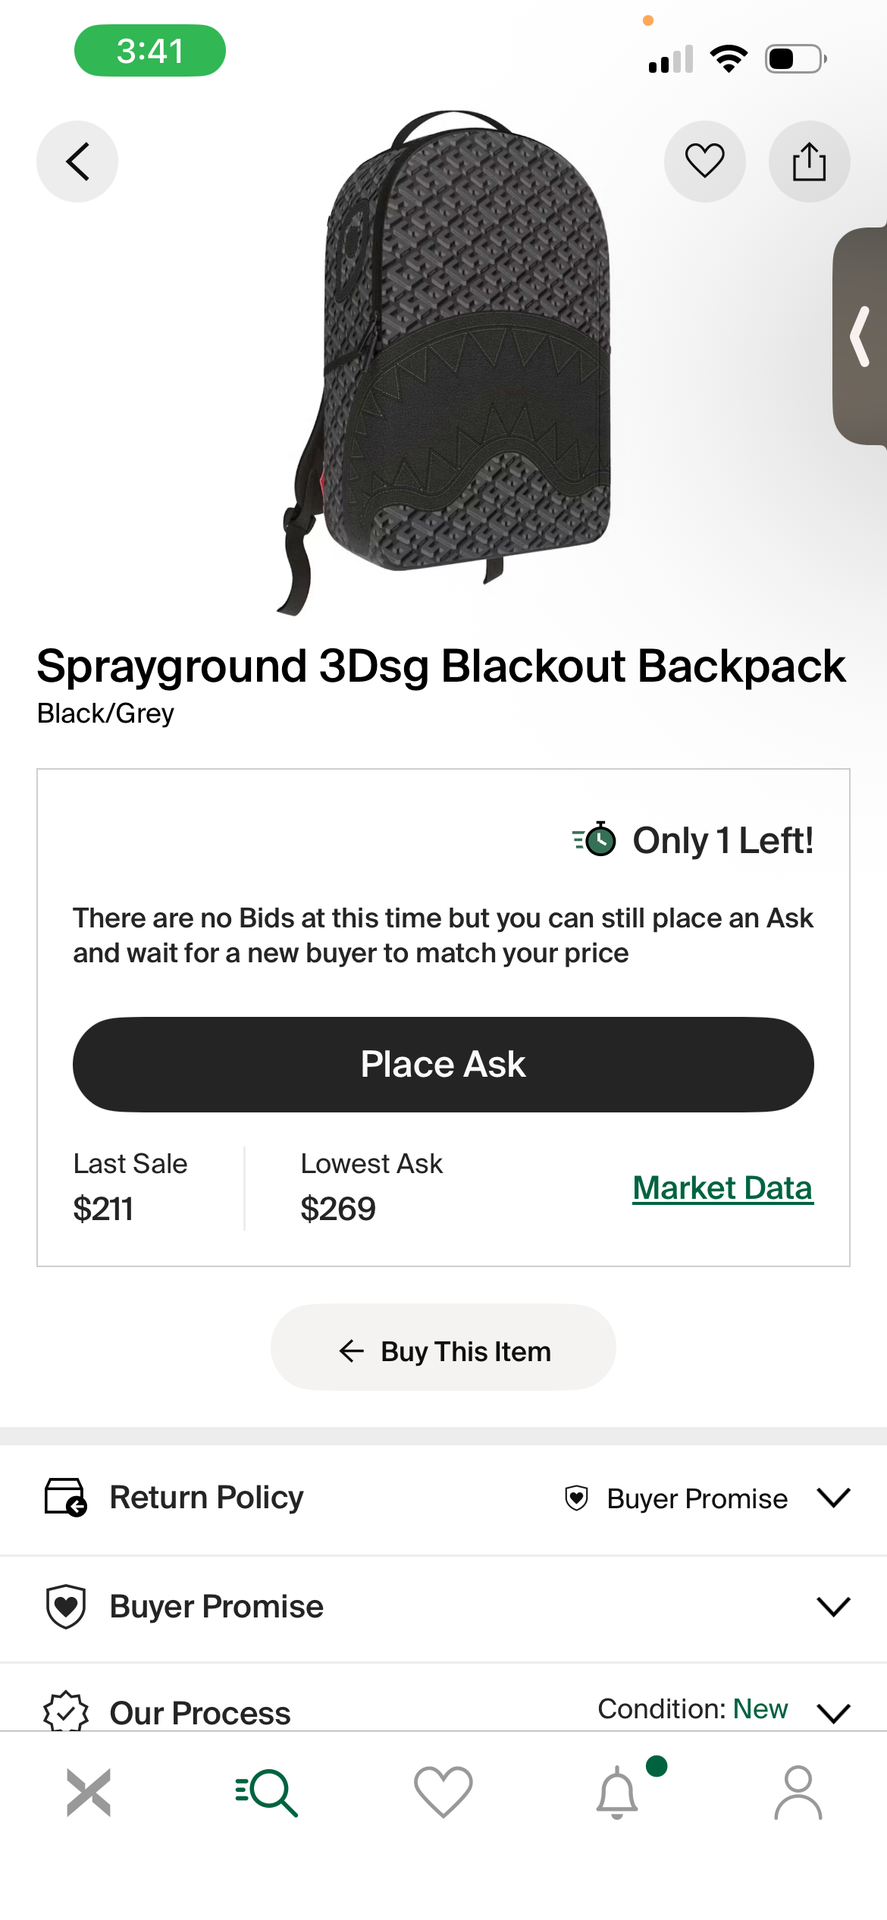887x1920 pixels.
Task: Open the side panel handle on right edge
Action: pos(861,337)
